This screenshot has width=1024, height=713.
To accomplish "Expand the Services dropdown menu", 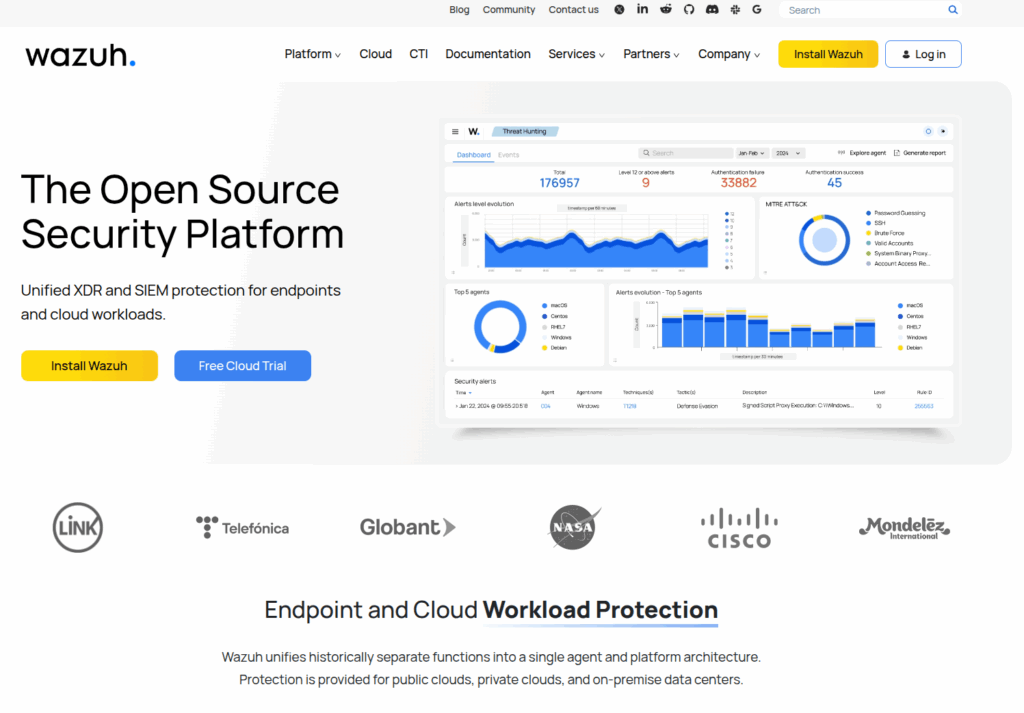I will tap(576, 54).
